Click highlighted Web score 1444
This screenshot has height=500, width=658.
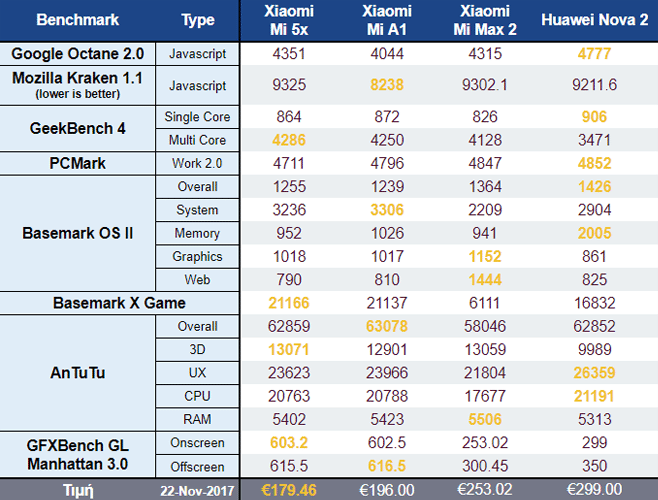485,280
